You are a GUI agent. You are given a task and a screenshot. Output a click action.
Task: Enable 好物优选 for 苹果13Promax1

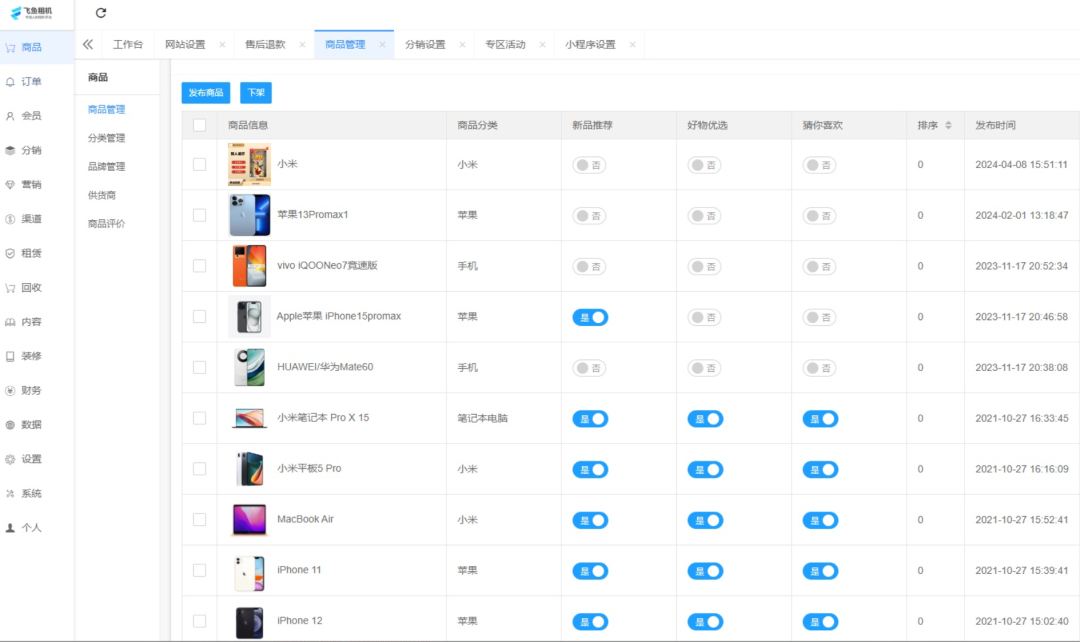coord(704,216)
